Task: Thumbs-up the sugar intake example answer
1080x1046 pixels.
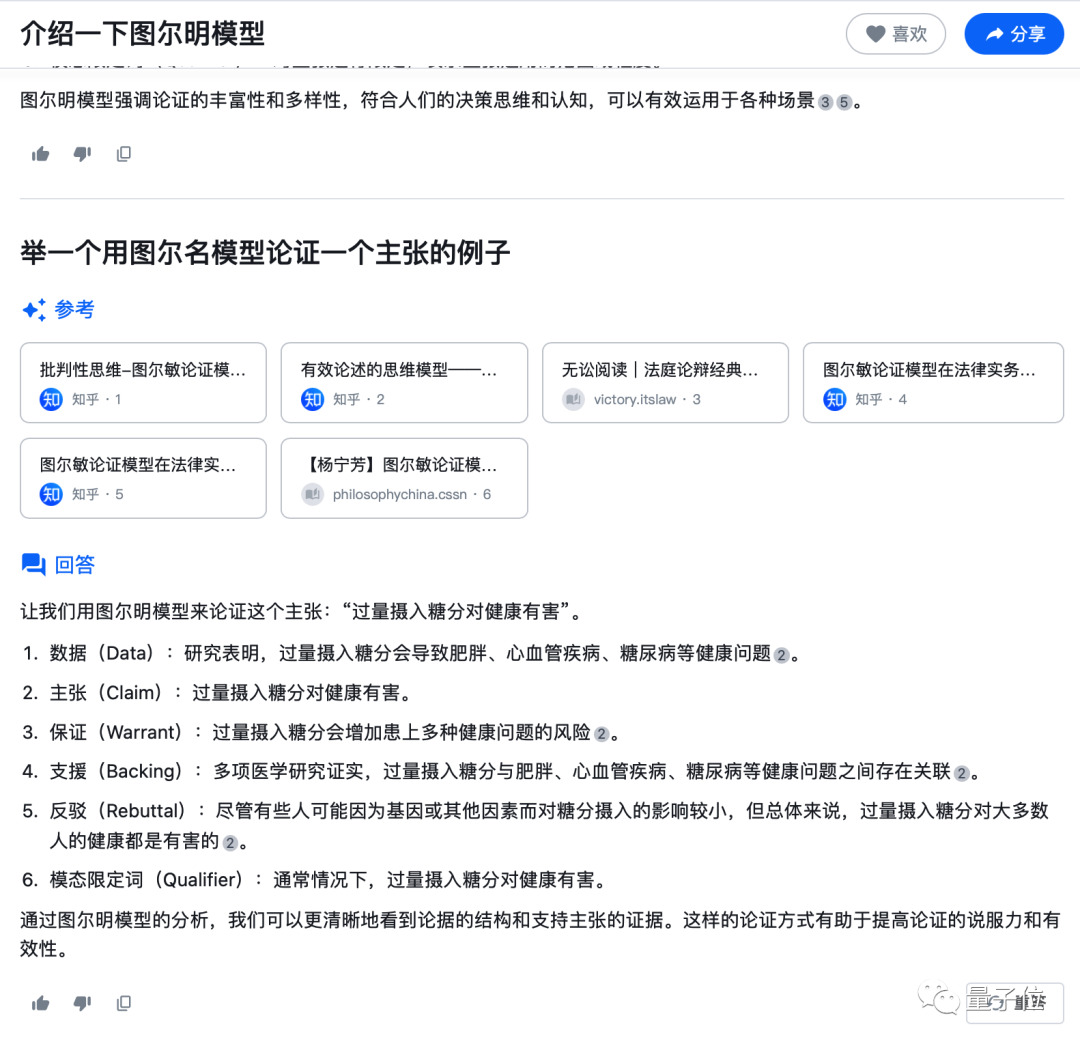Action: coord(41,1003)
